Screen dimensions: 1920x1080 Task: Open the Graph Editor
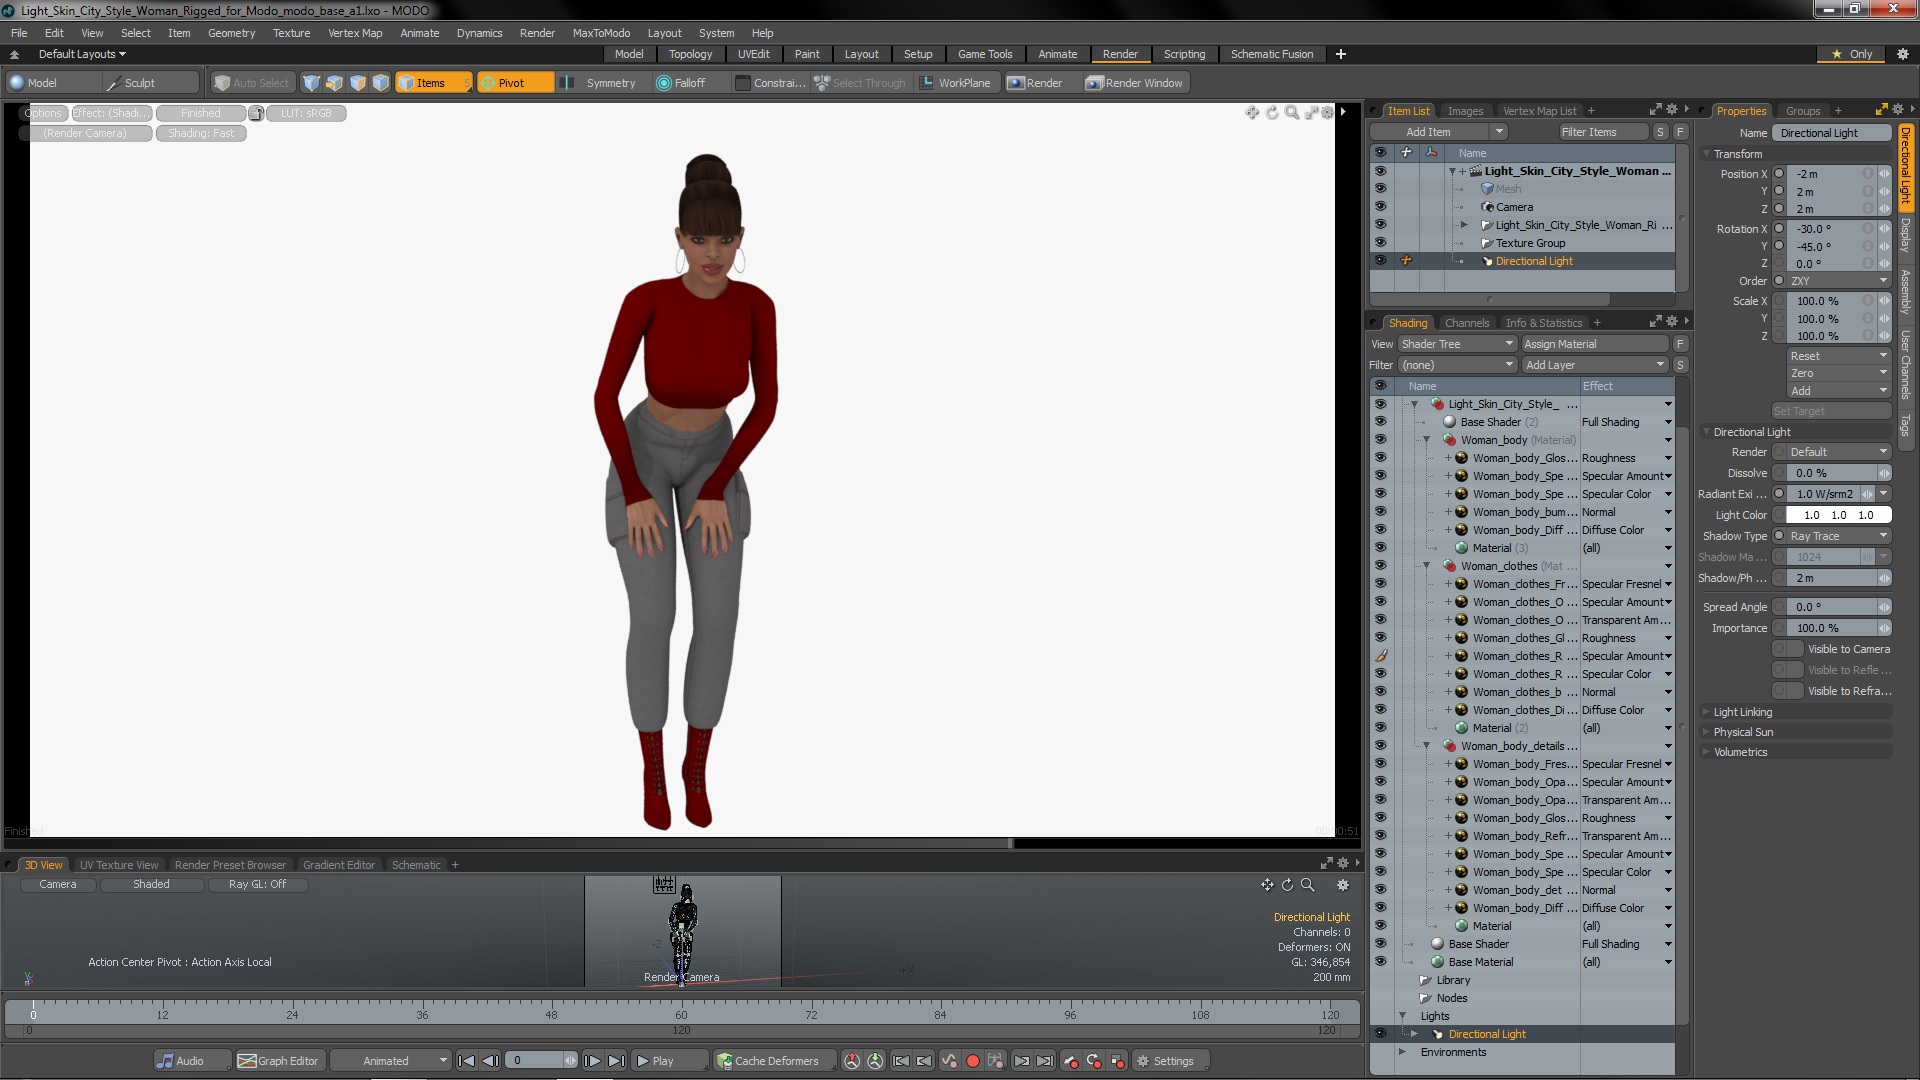(x=278, y=1061)
